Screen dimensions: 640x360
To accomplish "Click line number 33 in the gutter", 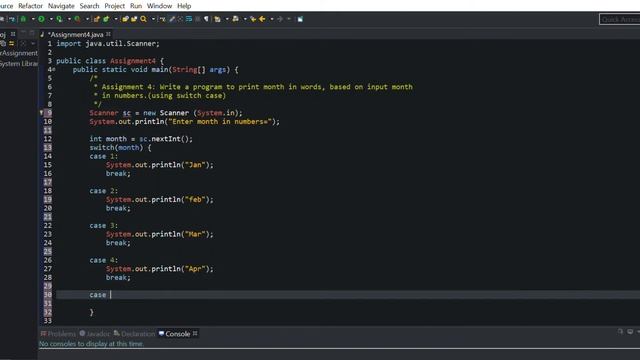I will [x=48, y=321].
